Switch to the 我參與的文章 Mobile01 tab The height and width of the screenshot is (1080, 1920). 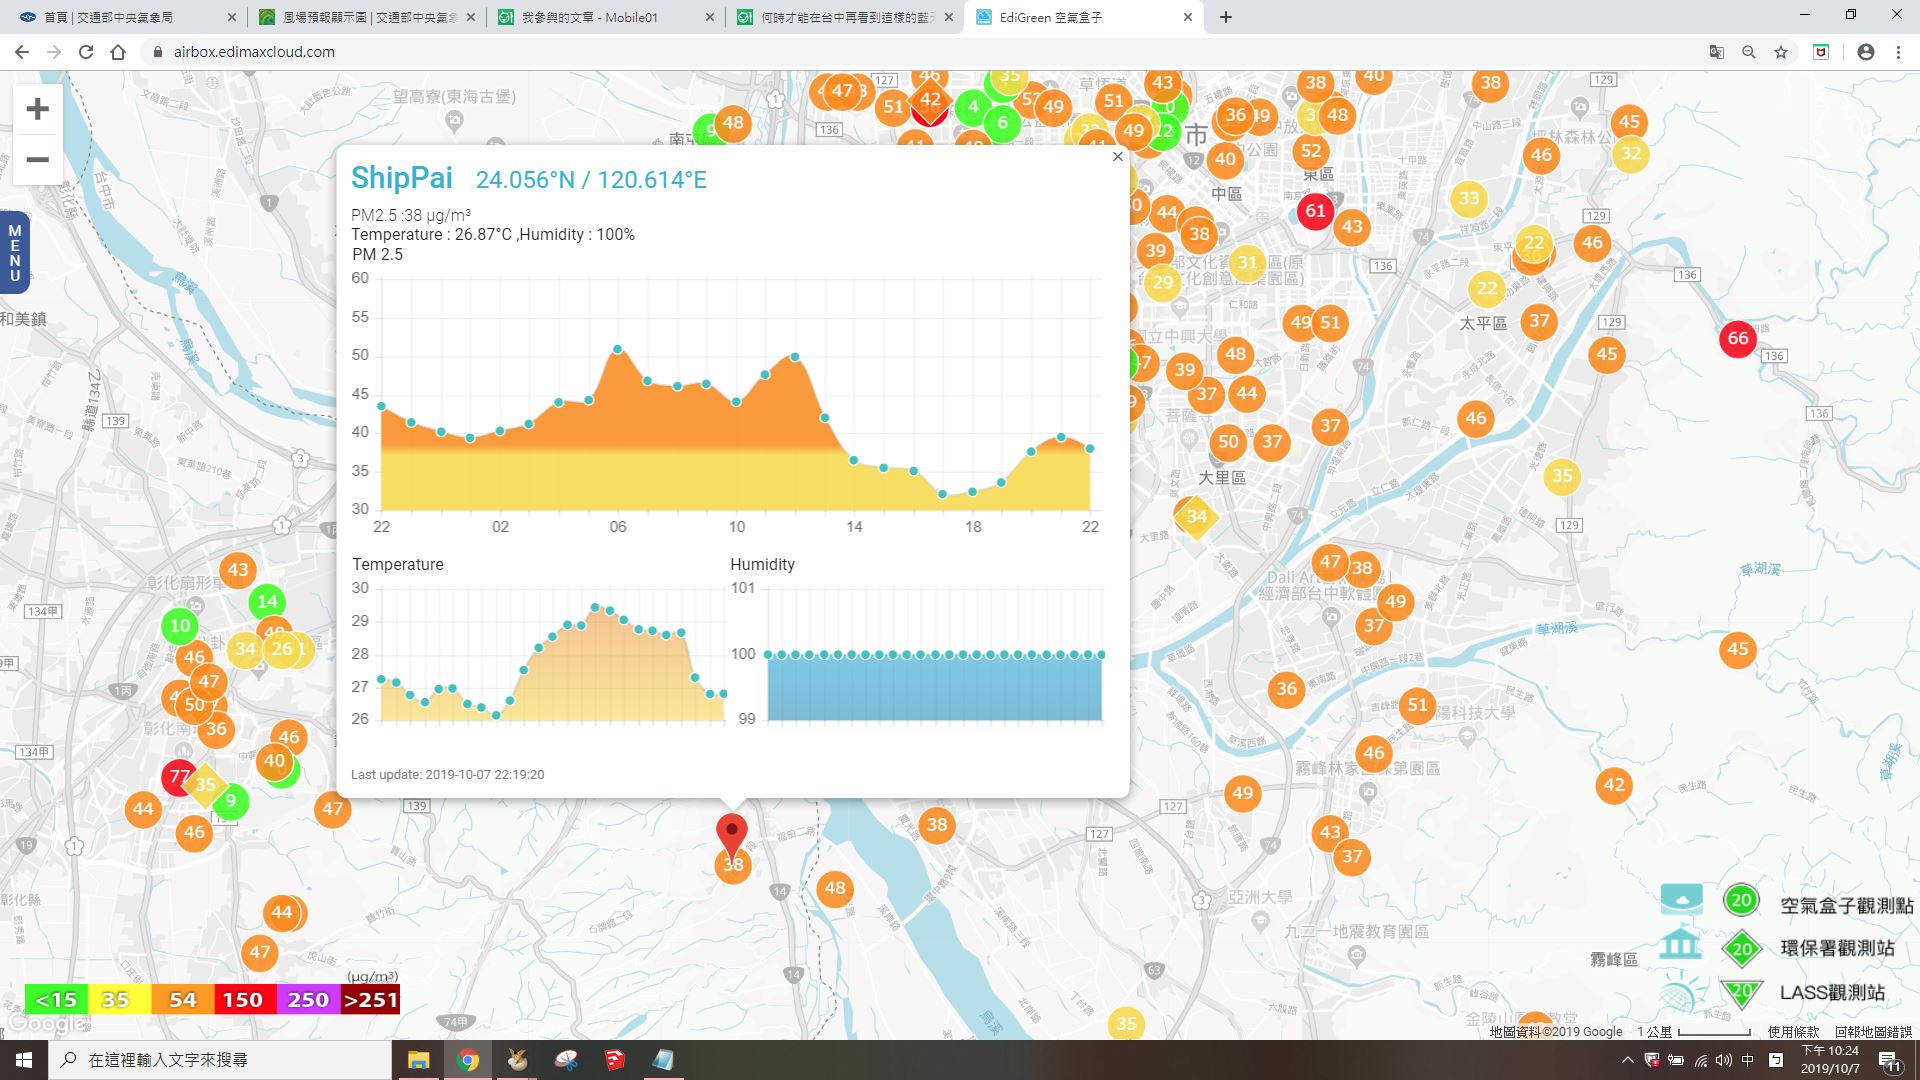pos(604,17)
